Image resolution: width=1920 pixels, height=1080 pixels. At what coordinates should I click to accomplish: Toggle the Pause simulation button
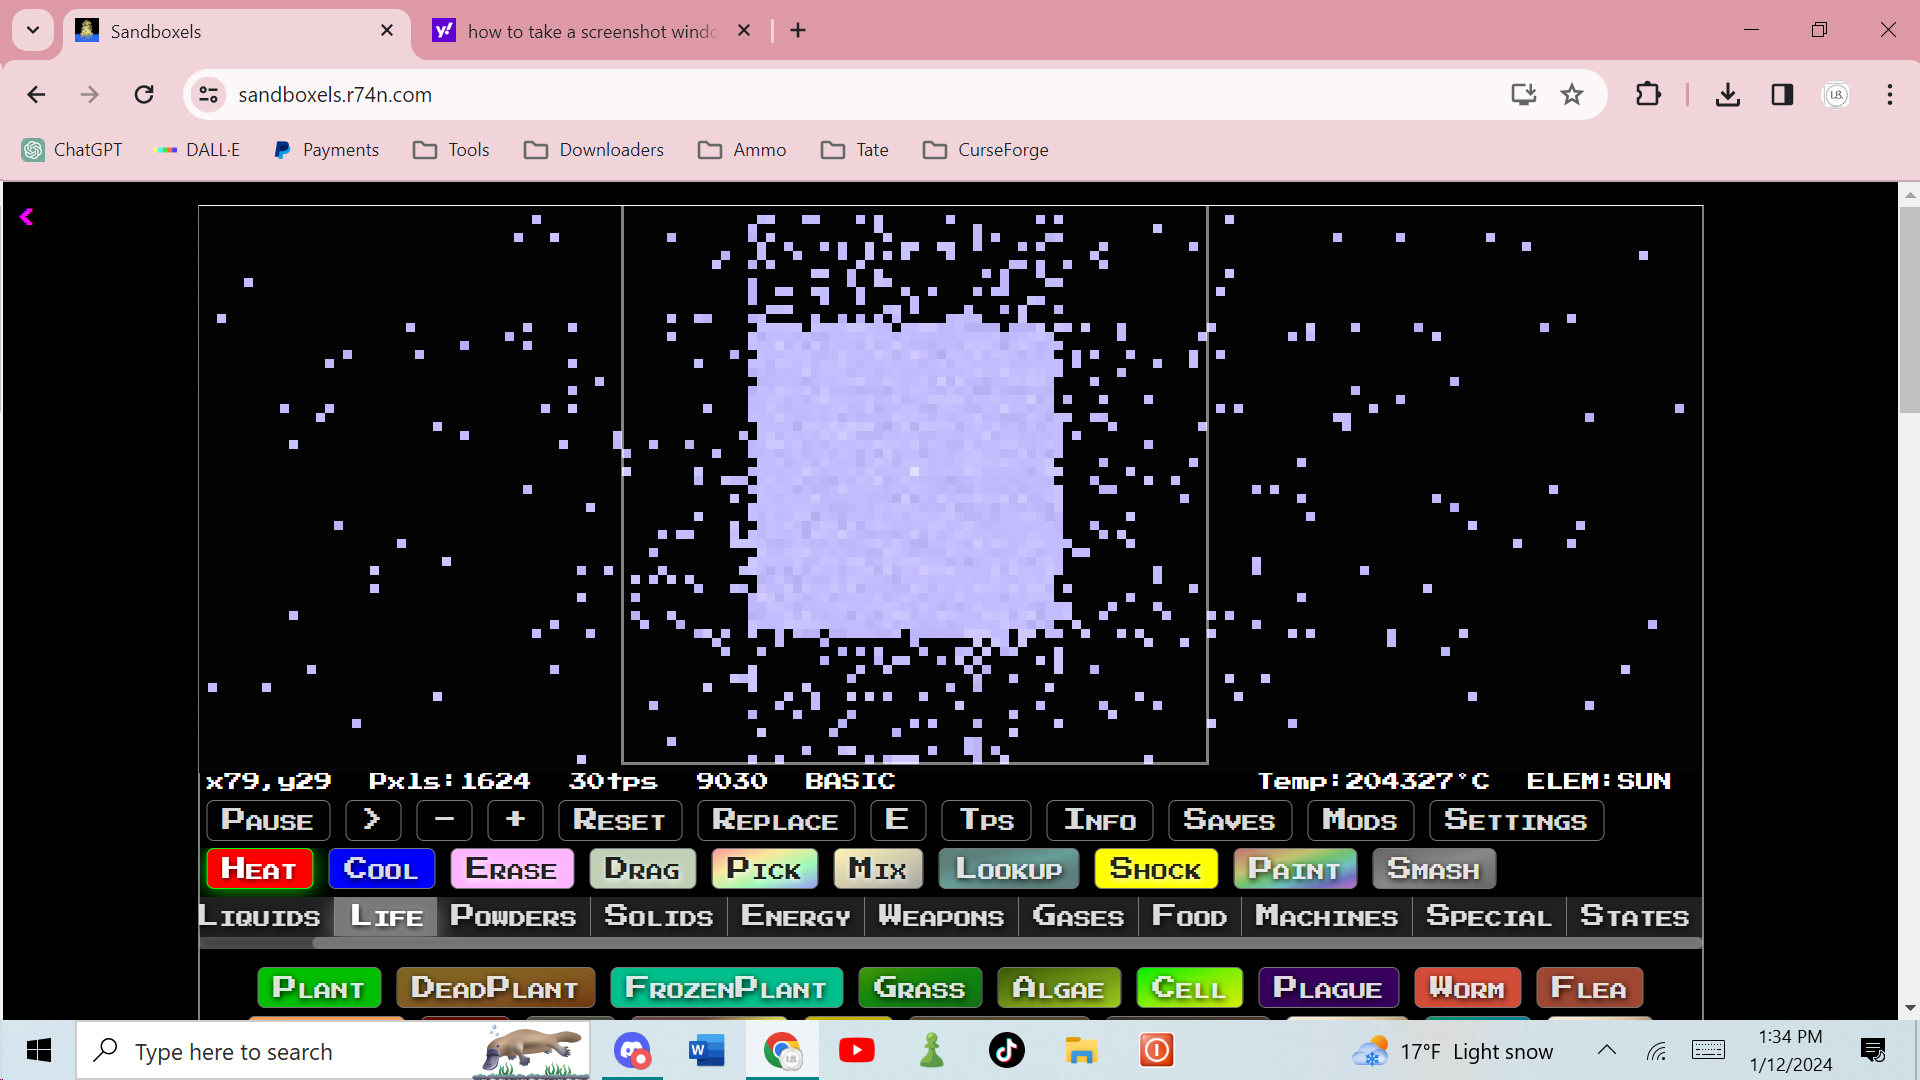click(267, 820)
